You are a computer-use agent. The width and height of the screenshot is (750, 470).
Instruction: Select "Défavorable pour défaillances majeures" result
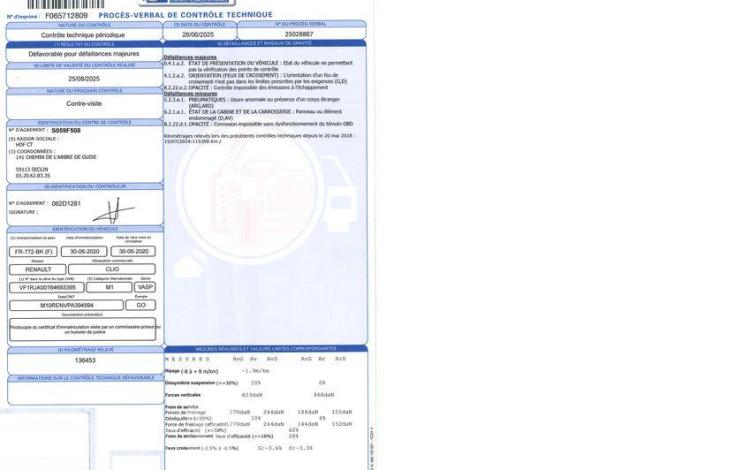point(84,54)
